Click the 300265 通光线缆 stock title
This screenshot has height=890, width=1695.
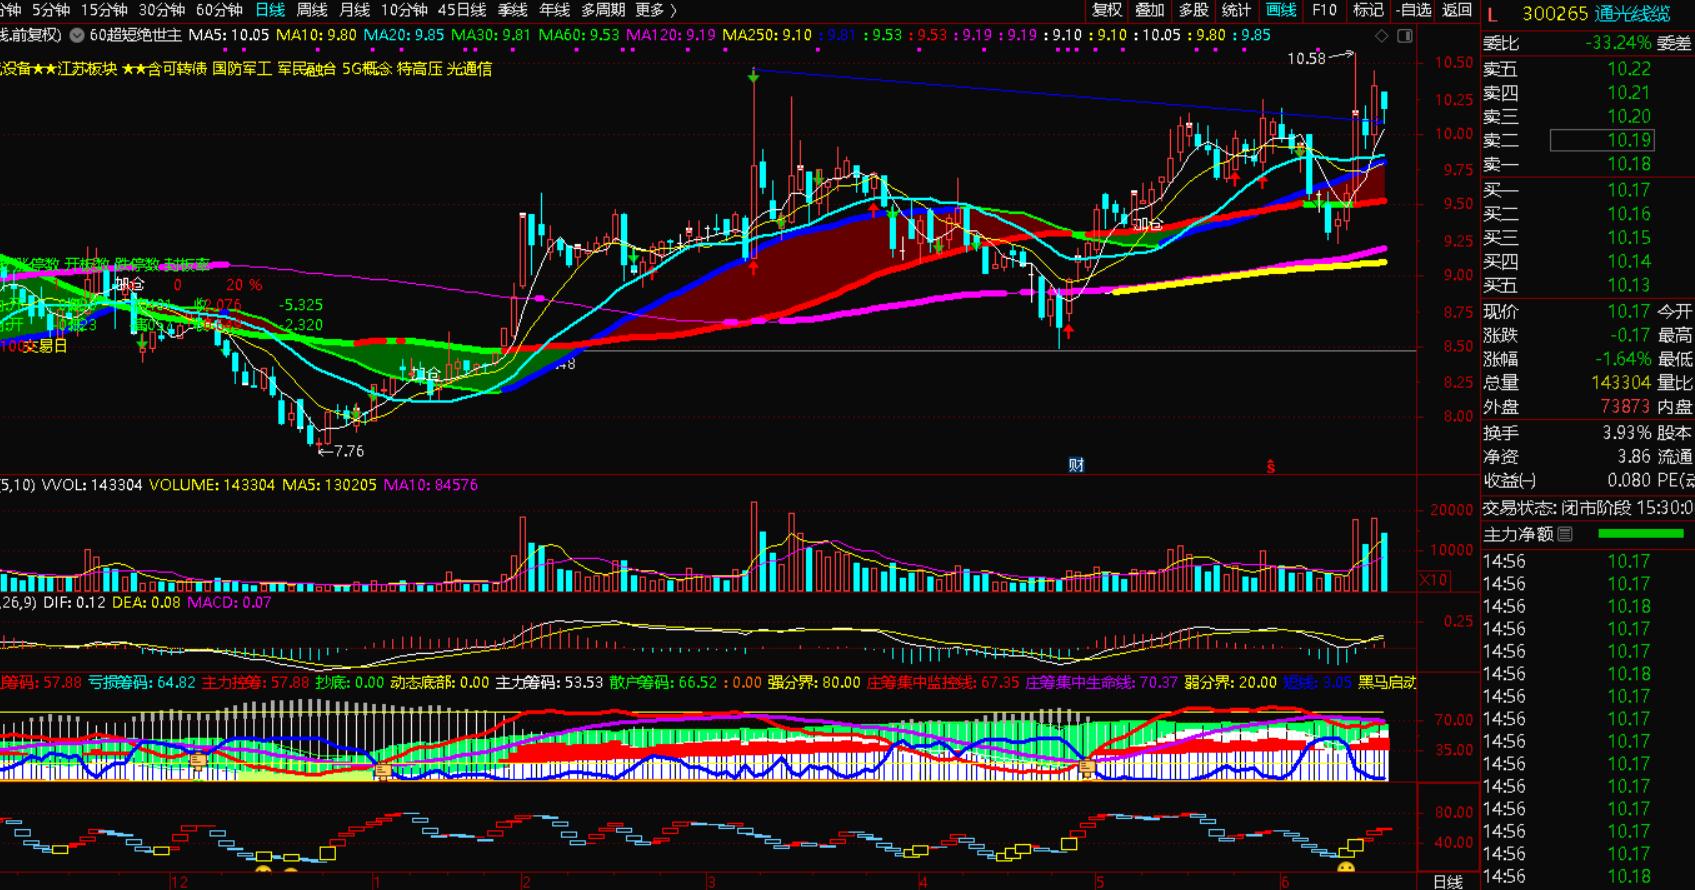click(1595, 14)
